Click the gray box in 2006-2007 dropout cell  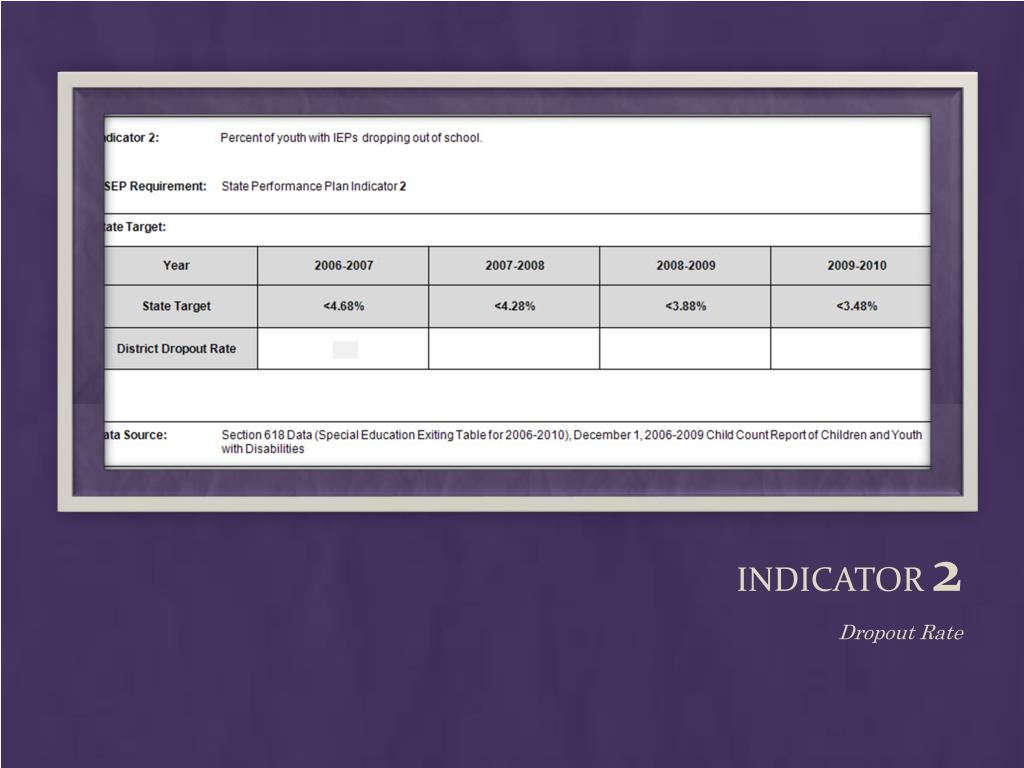(x=345, y=349)
